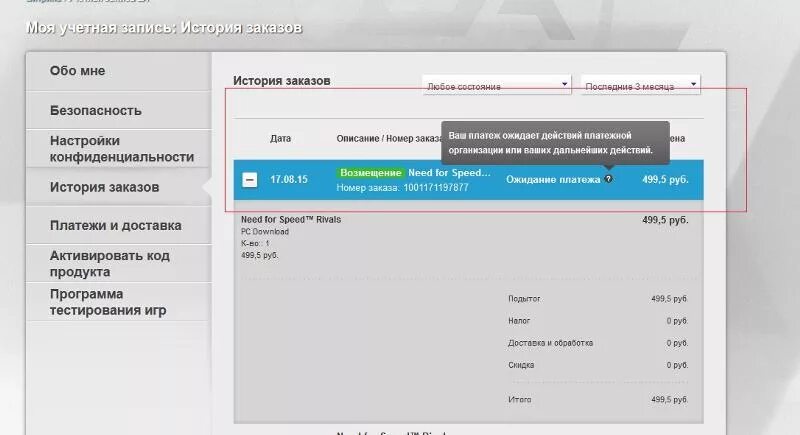
Task: Click the PC Download text
Action: 265,232
